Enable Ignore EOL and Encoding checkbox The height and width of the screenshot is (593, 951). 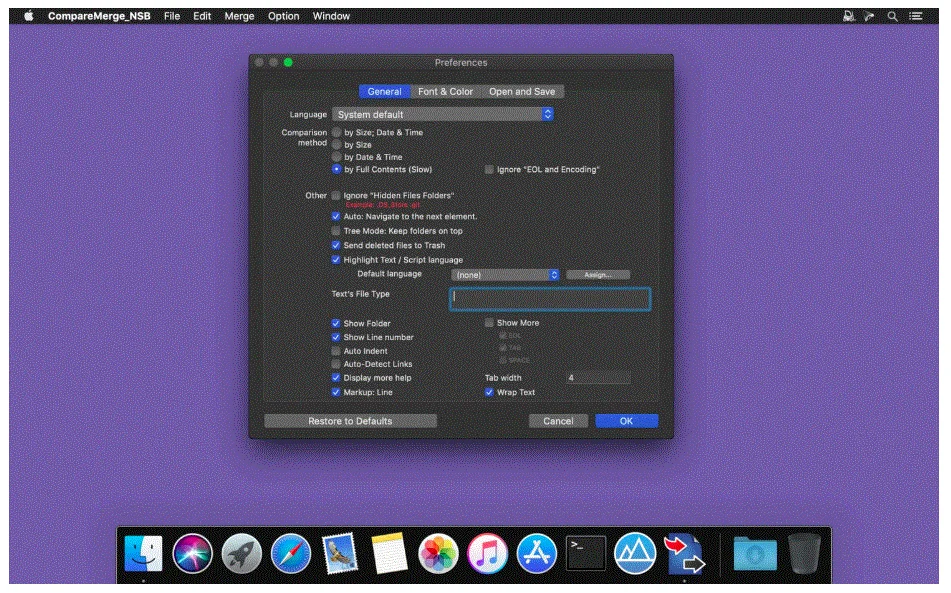point(489,169)
